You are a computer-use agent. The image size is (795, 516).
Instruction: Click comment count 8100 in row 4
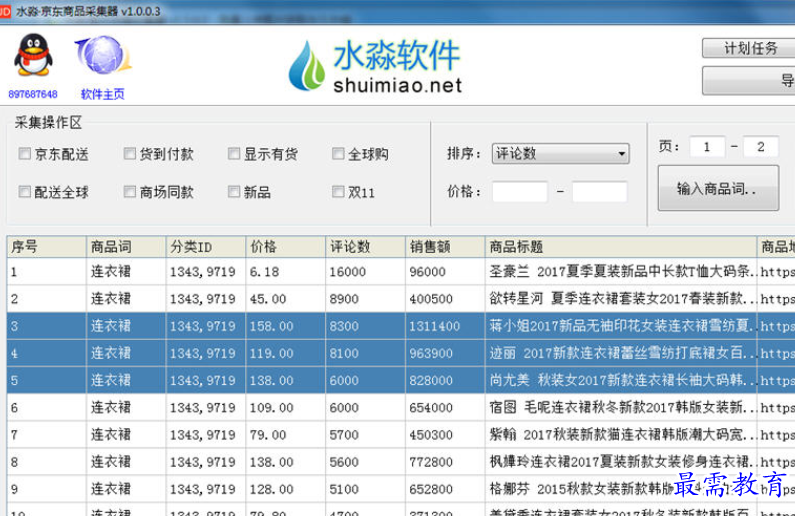coord(344,353)
